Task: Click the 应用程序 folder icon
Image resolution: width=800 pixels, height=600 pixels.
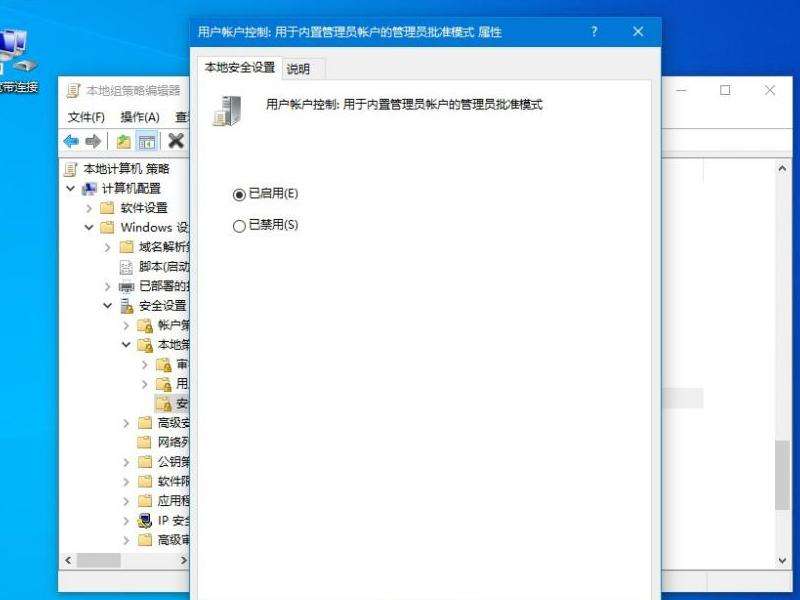Action: click(x=145, y=501)
